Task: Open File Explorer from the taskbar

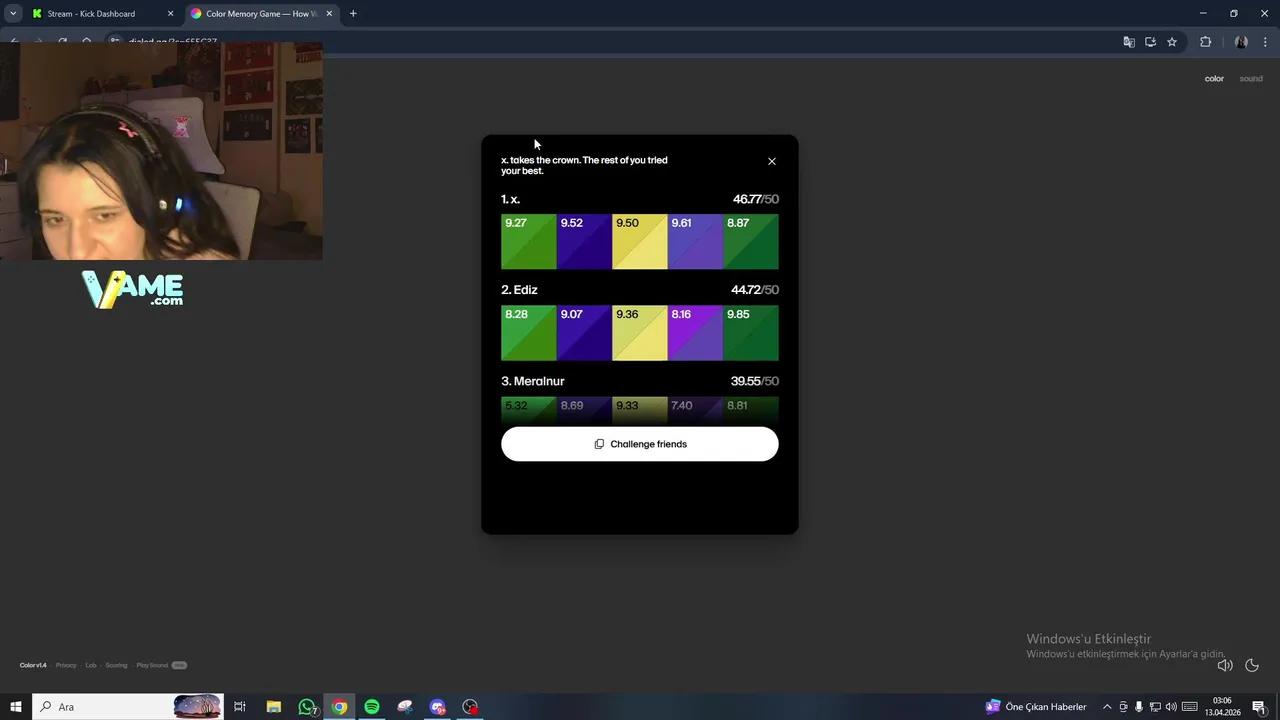Action: pyautogui.click(x=273, y=707)
